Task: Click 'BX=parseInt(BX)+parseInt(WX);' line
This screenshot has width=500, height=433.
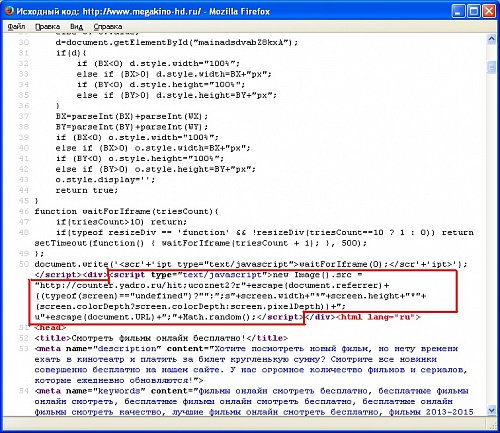Action: coord(132,116)
